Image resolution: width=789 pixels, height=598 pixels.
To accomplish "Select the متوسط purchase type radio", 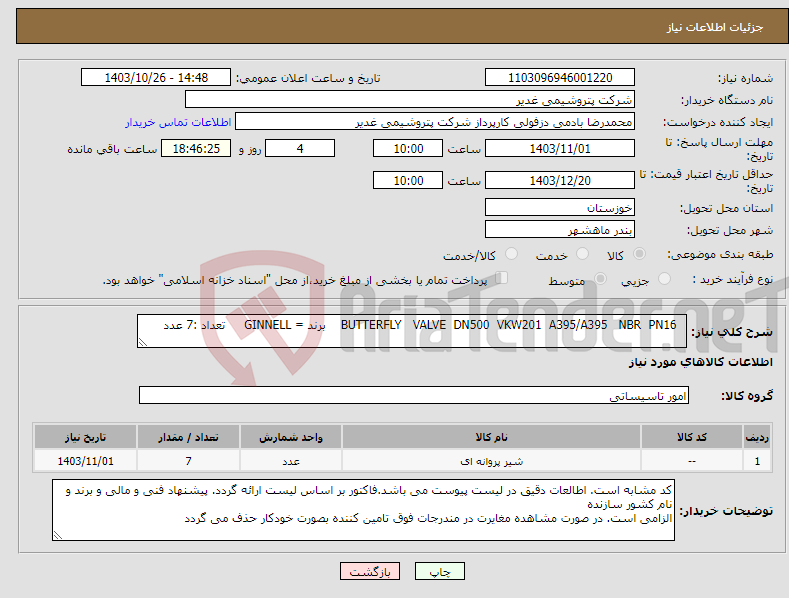I will coord(600,278).
